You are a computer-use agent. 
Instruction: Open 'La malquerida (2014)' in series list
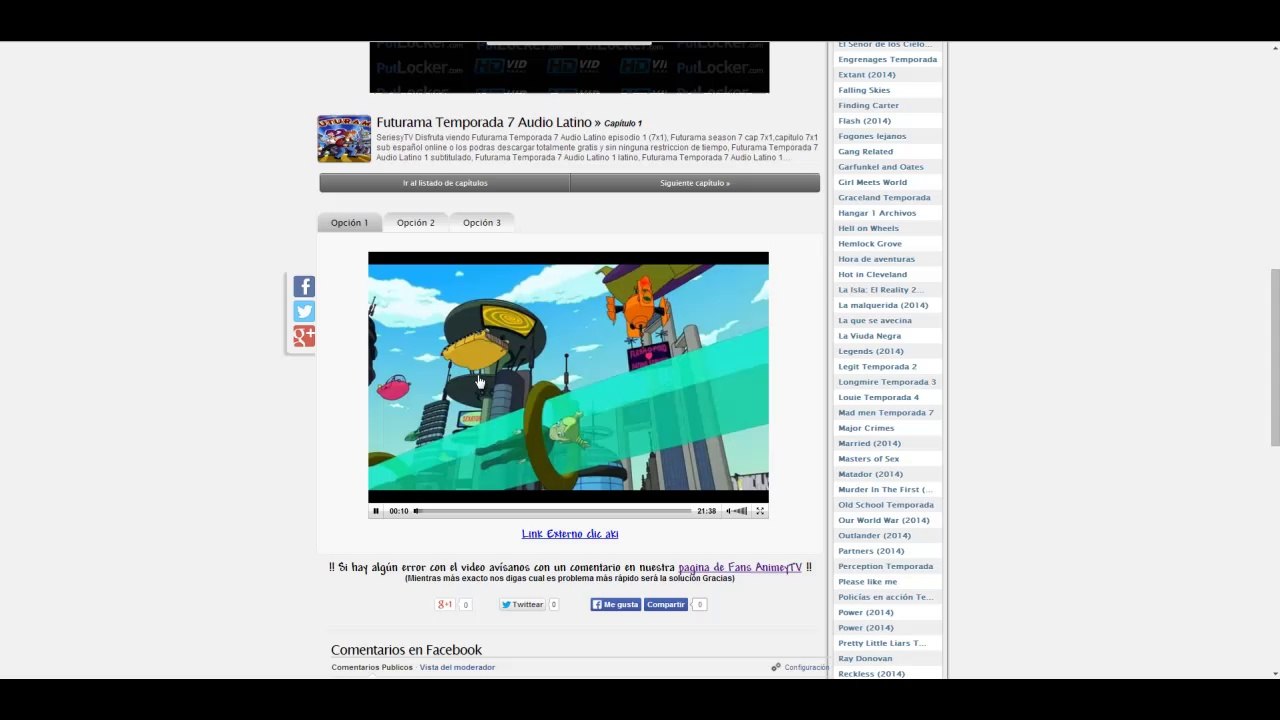pos(883,305)
